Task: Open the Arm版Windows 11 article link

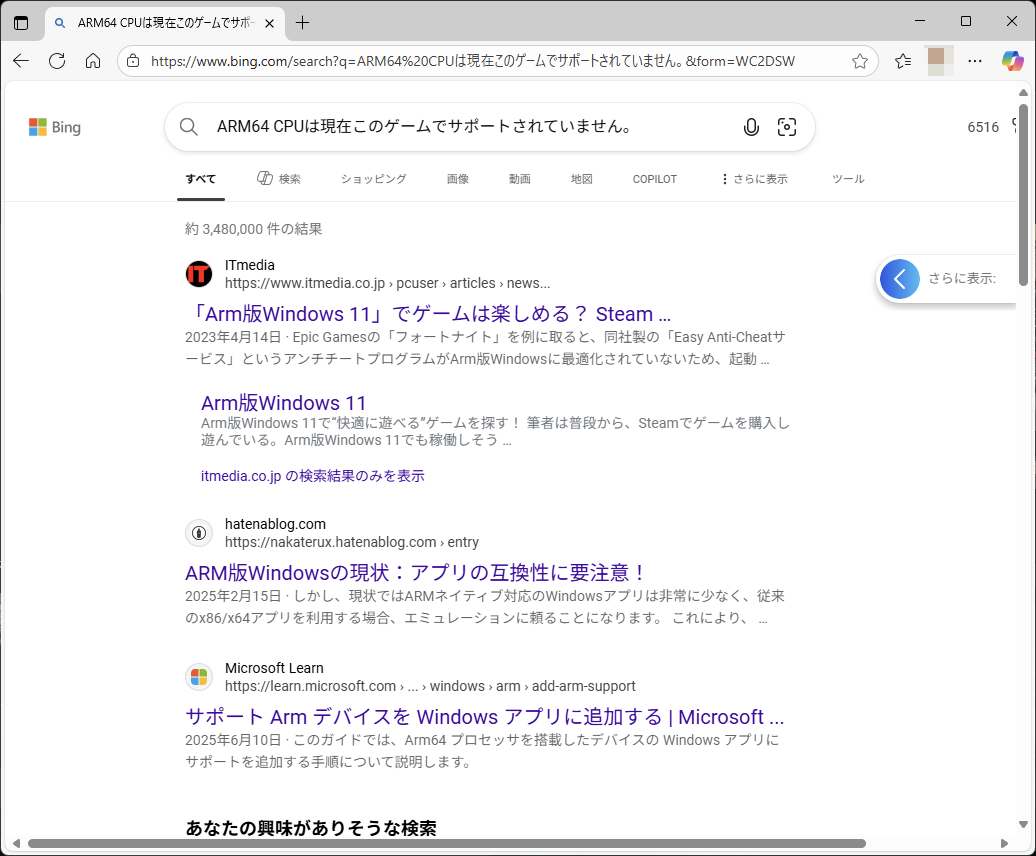Action: coord(284,403)
